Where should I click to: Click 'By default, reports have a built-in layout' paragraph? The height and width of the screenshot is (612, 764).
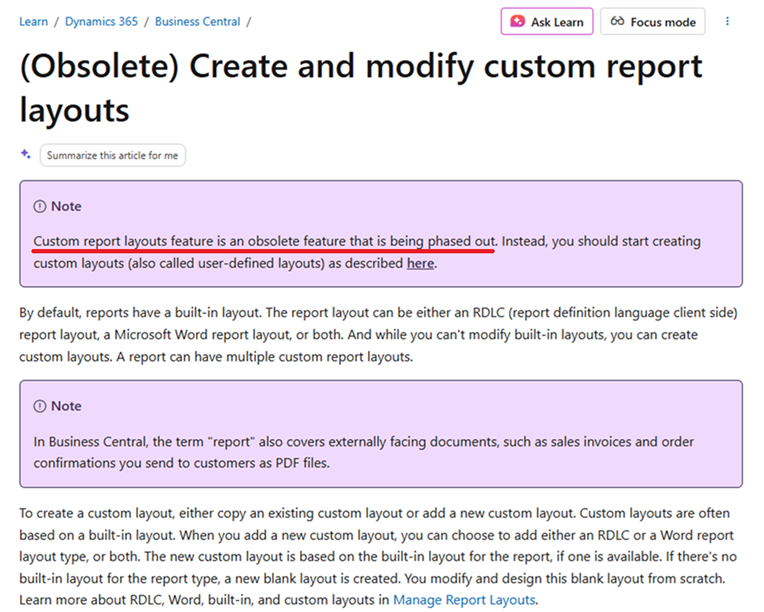[379, 335]
